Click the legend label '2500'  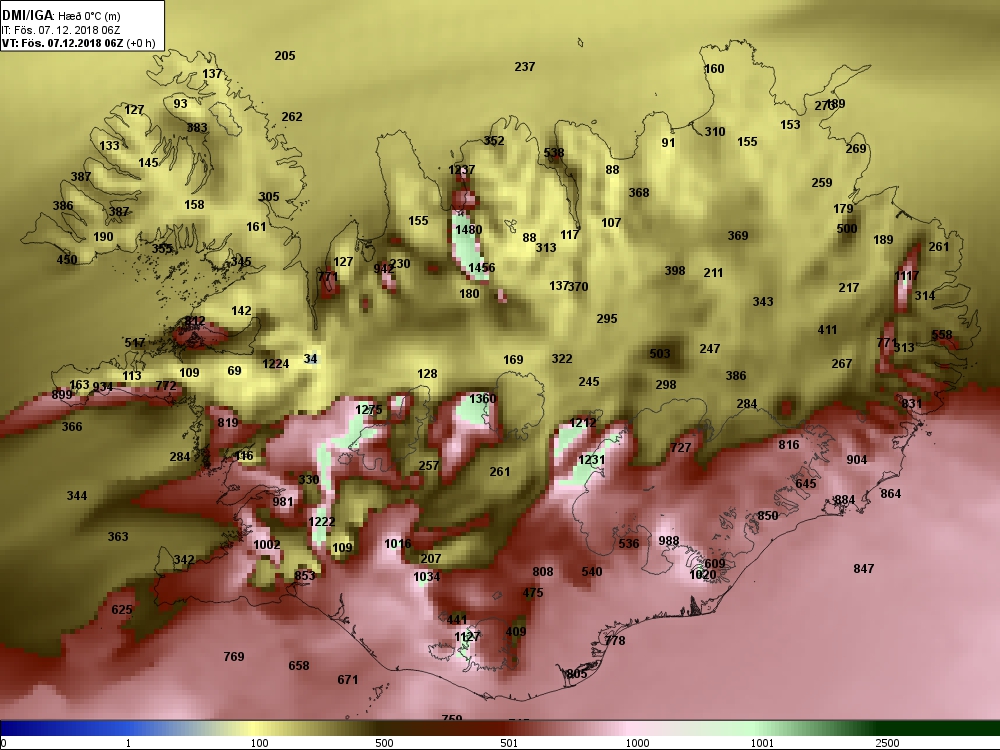click(887, 743)
